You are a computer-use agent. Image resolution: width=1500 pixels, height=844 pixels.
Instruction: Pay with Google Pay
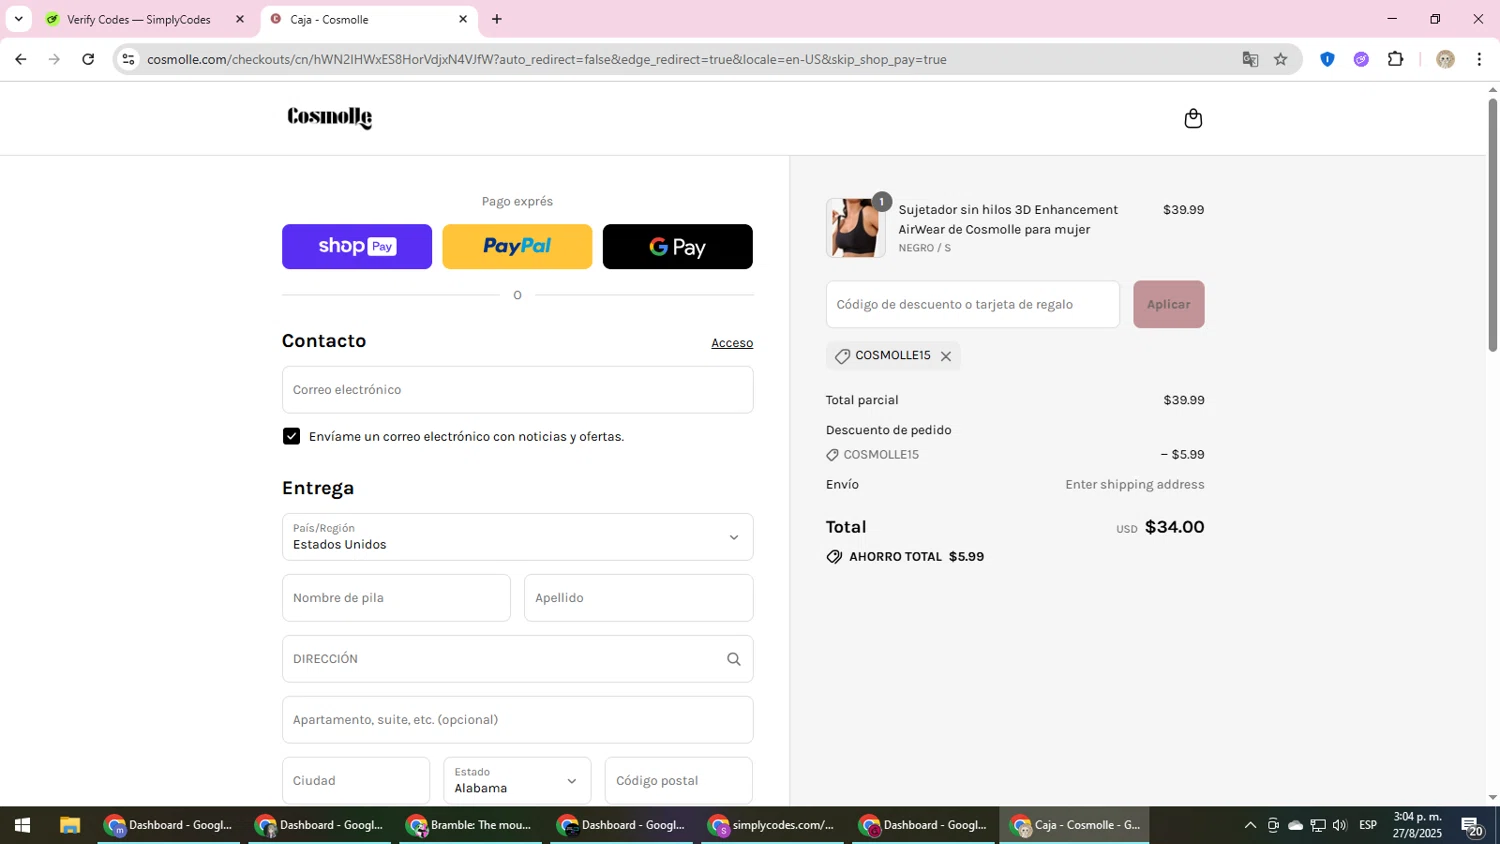click(677, 246)
